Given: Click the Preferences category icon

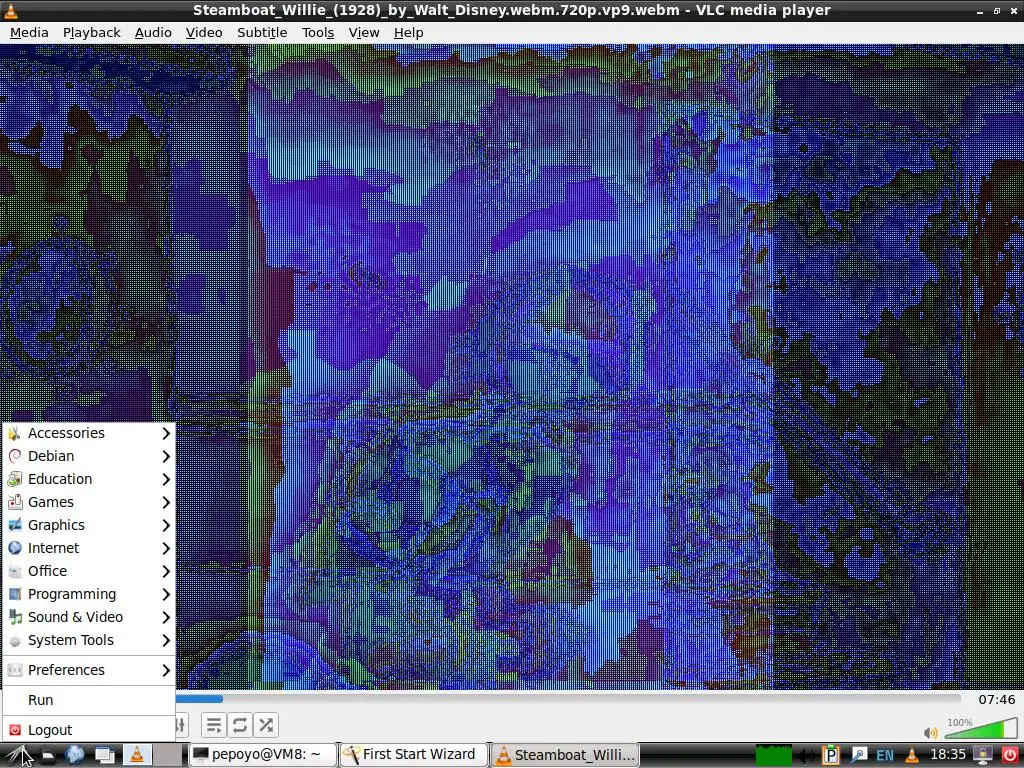Looking at the screenshot, I should pyautogui.click(x=15, y=670).
